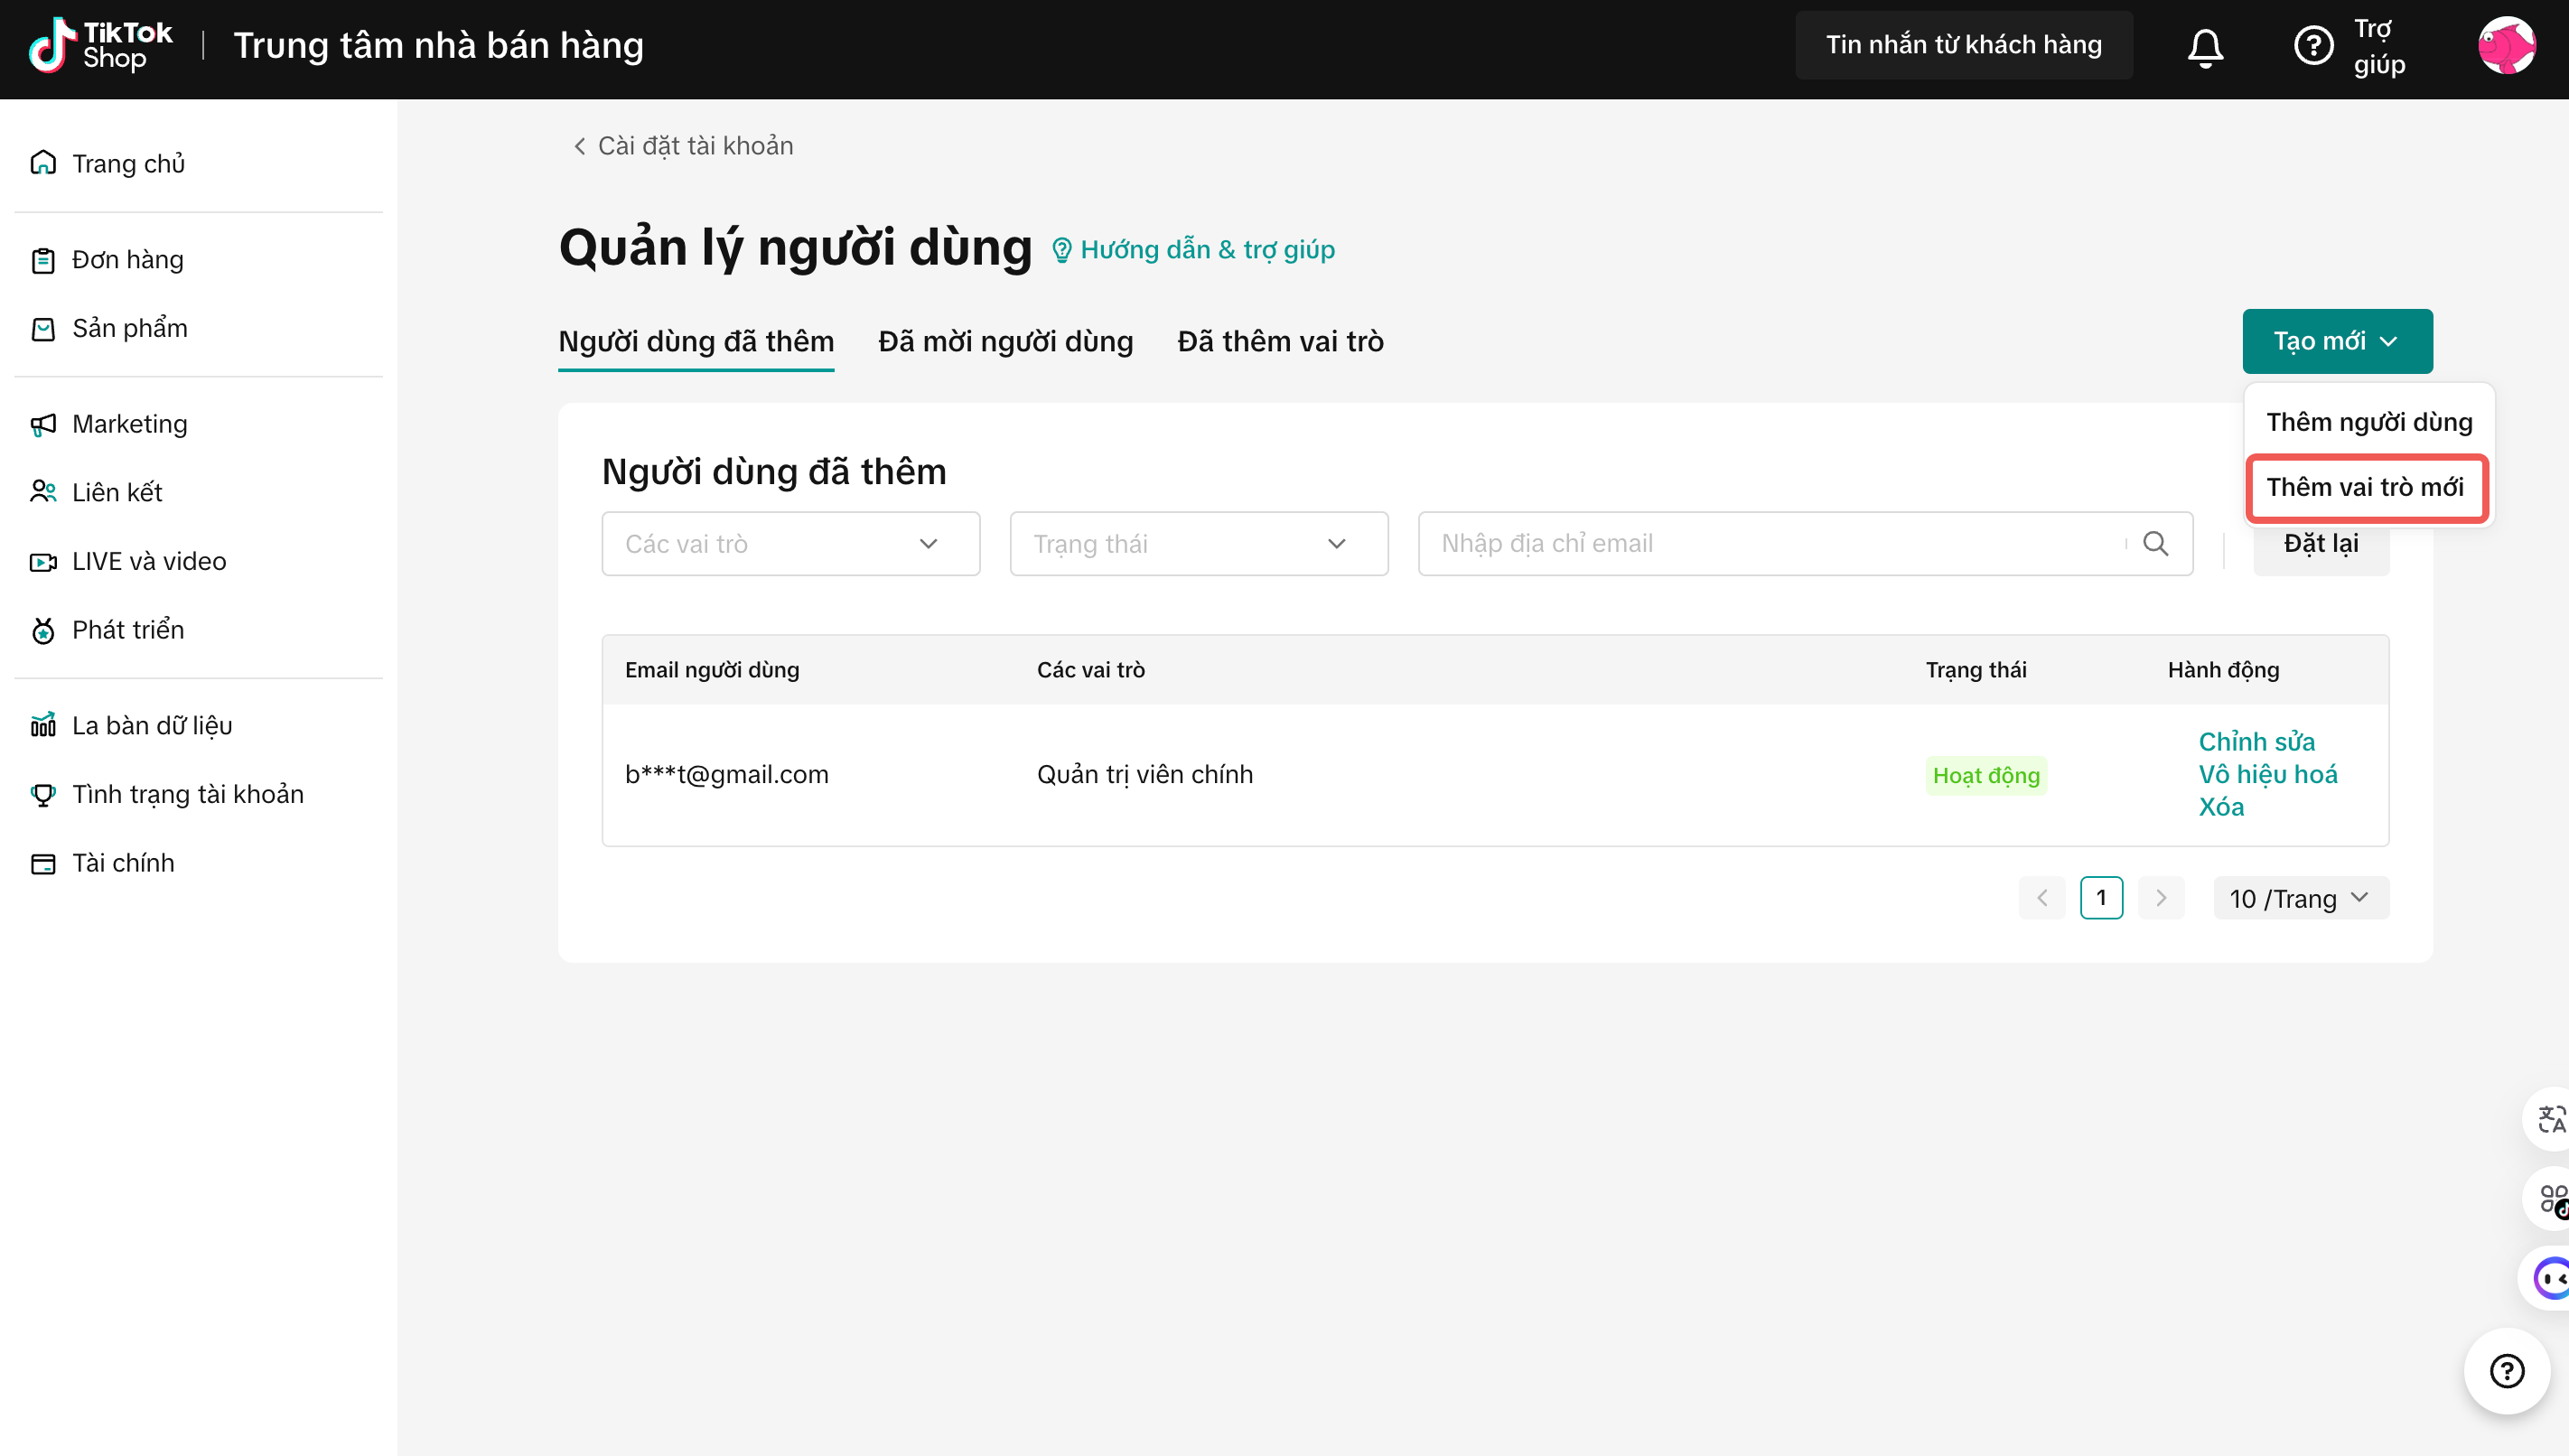Viewport: 2569px width, 1456px height.
Task: Switch to Đã thêm vai trò tab
Action: click(x=1280, y=341)
